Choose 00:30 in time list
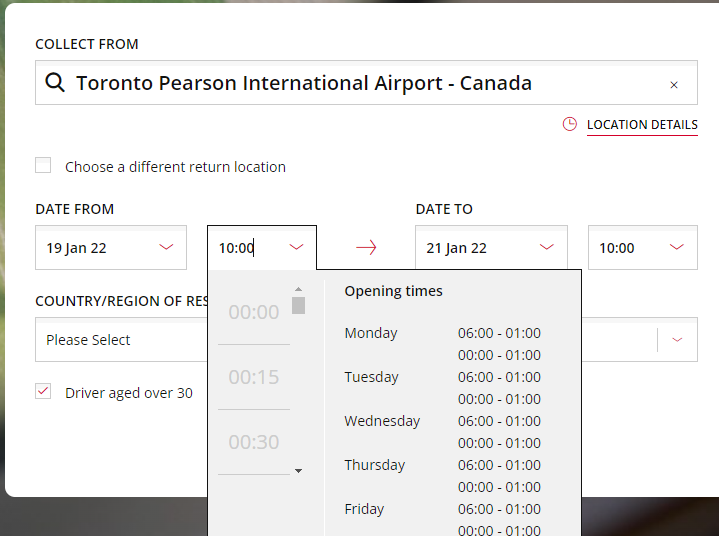Screen dimensions: 719x536 254,442
